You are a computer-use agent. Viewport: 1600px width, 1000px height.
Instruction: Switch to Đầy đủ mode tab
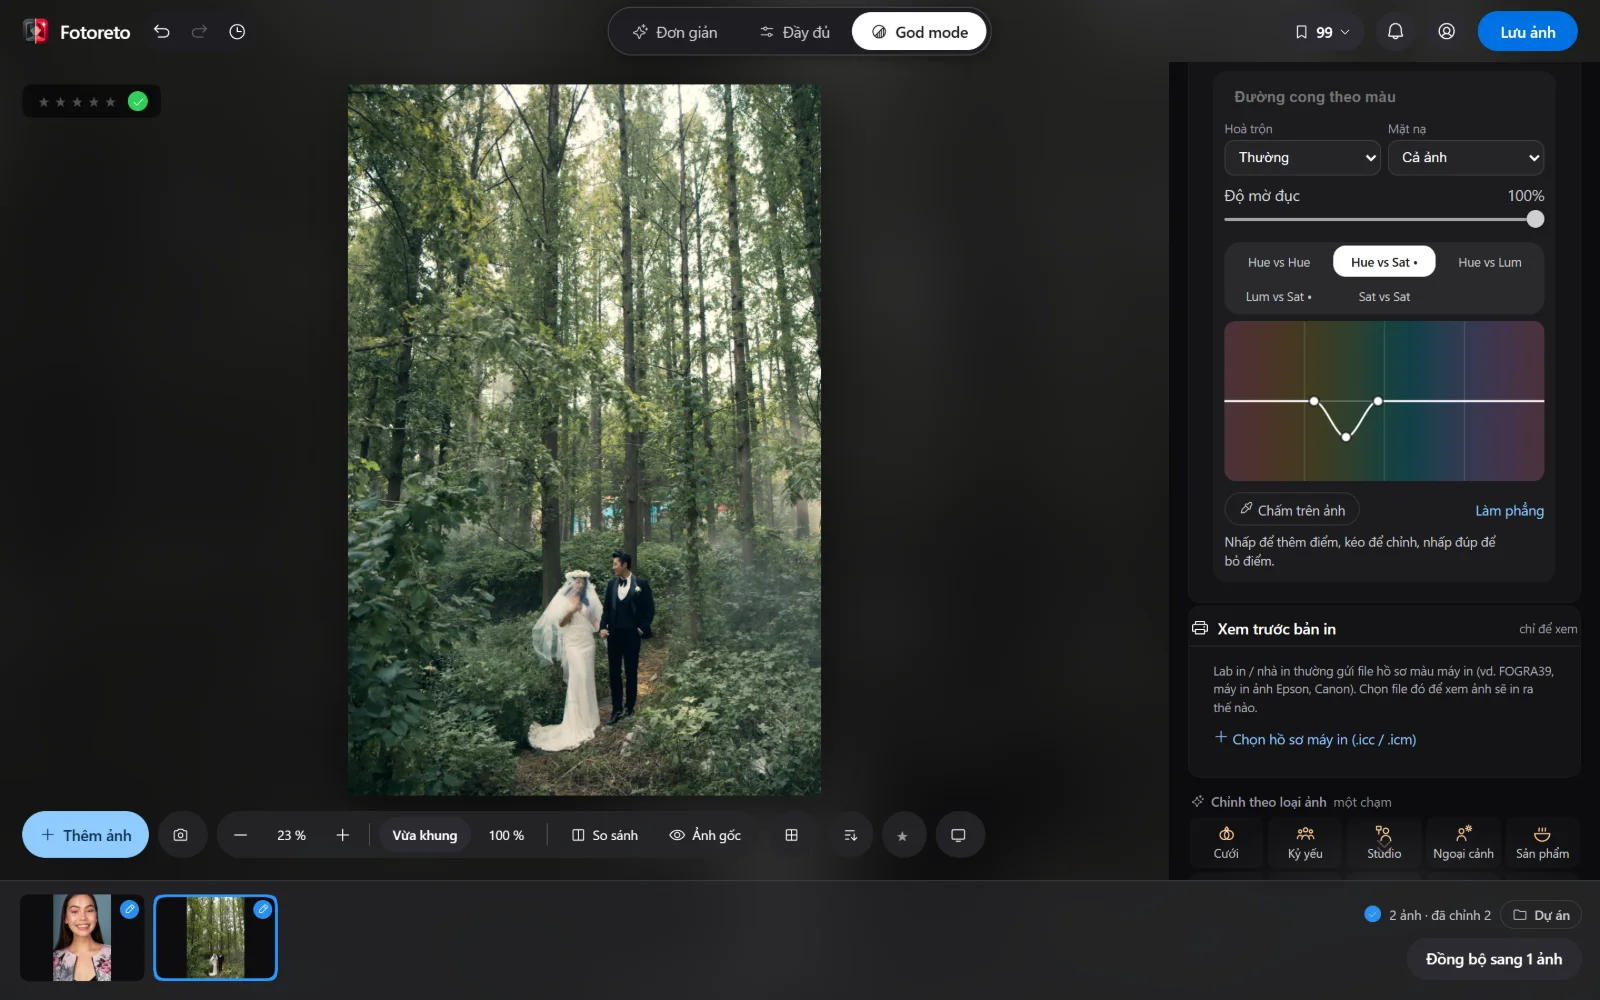[x=795, y=32]
